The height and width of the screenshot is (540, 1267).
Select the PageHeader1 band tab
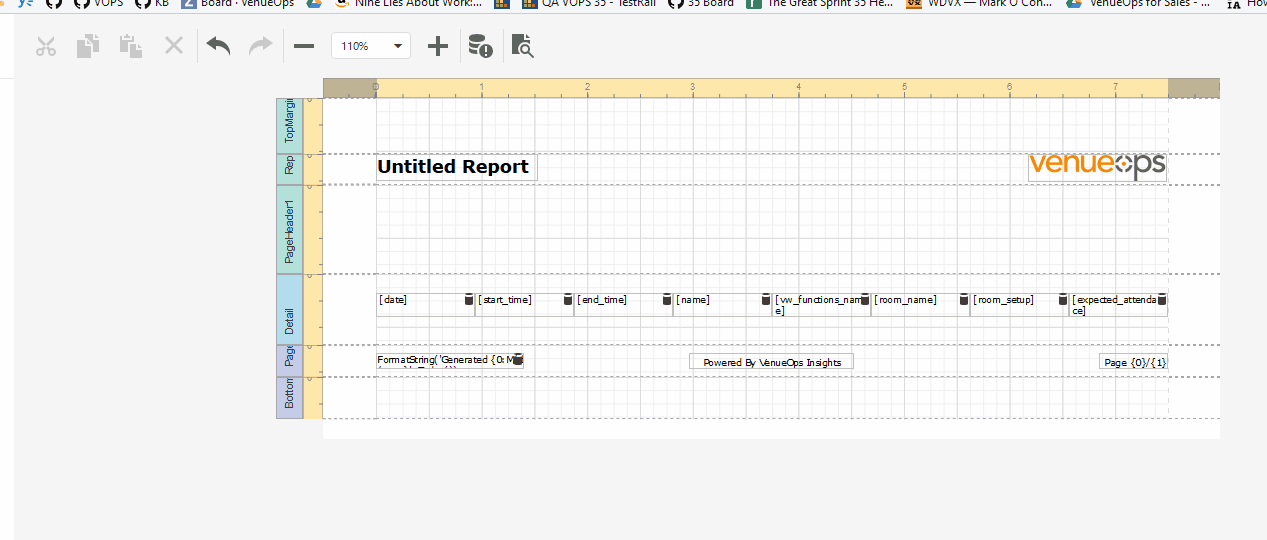click(x=289, y=229)
